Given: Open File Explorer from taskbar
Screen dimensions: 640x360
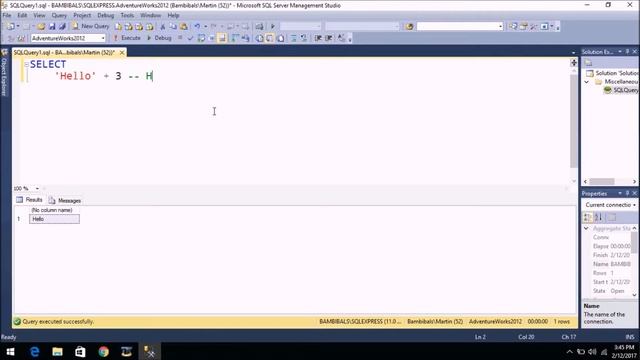Looking at the screenshot, I should 58,351.
